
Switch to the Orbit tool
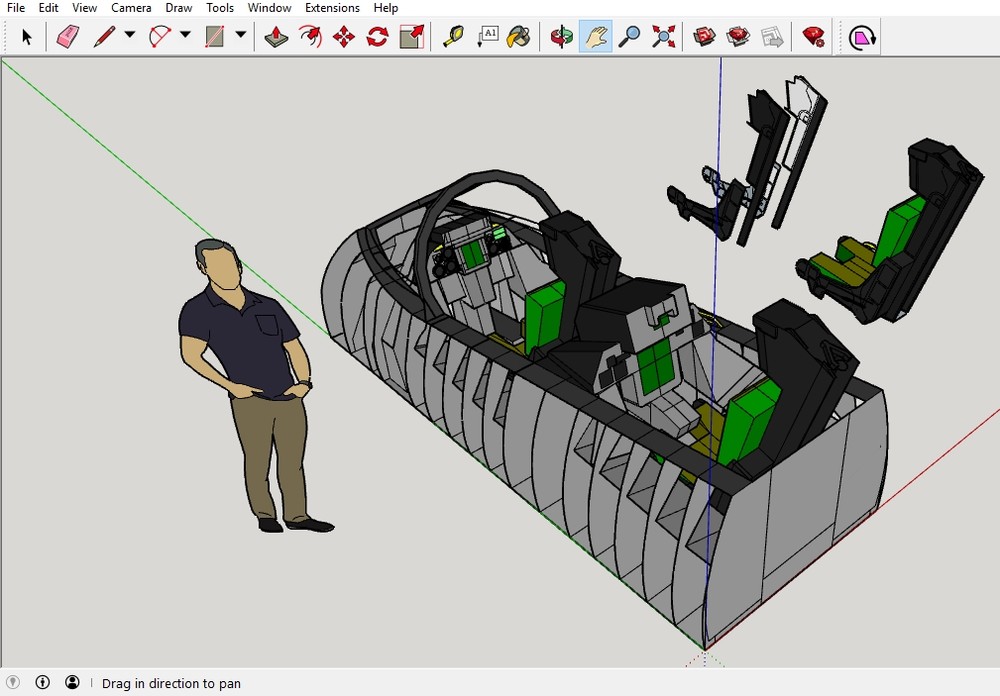coord(561,36)
